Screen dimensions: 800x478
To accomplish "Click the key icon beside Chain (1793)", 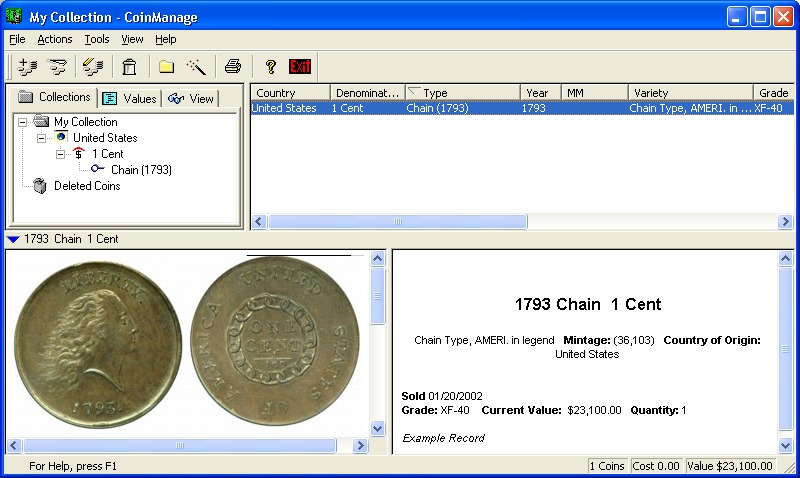I will 97,168.
